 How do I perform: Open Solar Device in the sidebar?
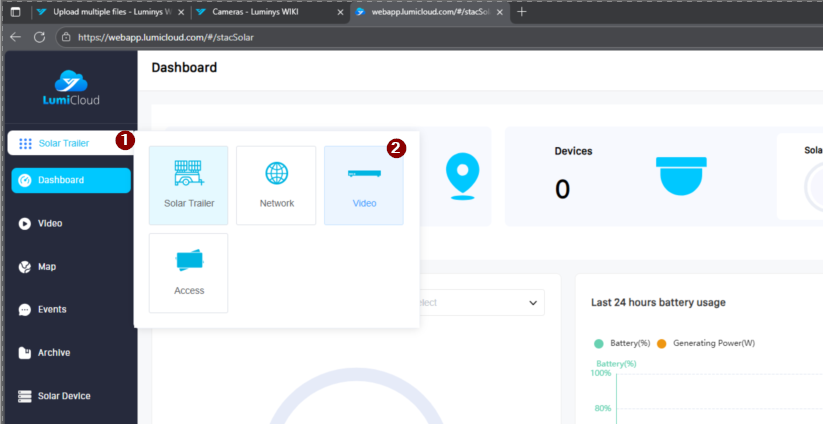pos(64,396)
